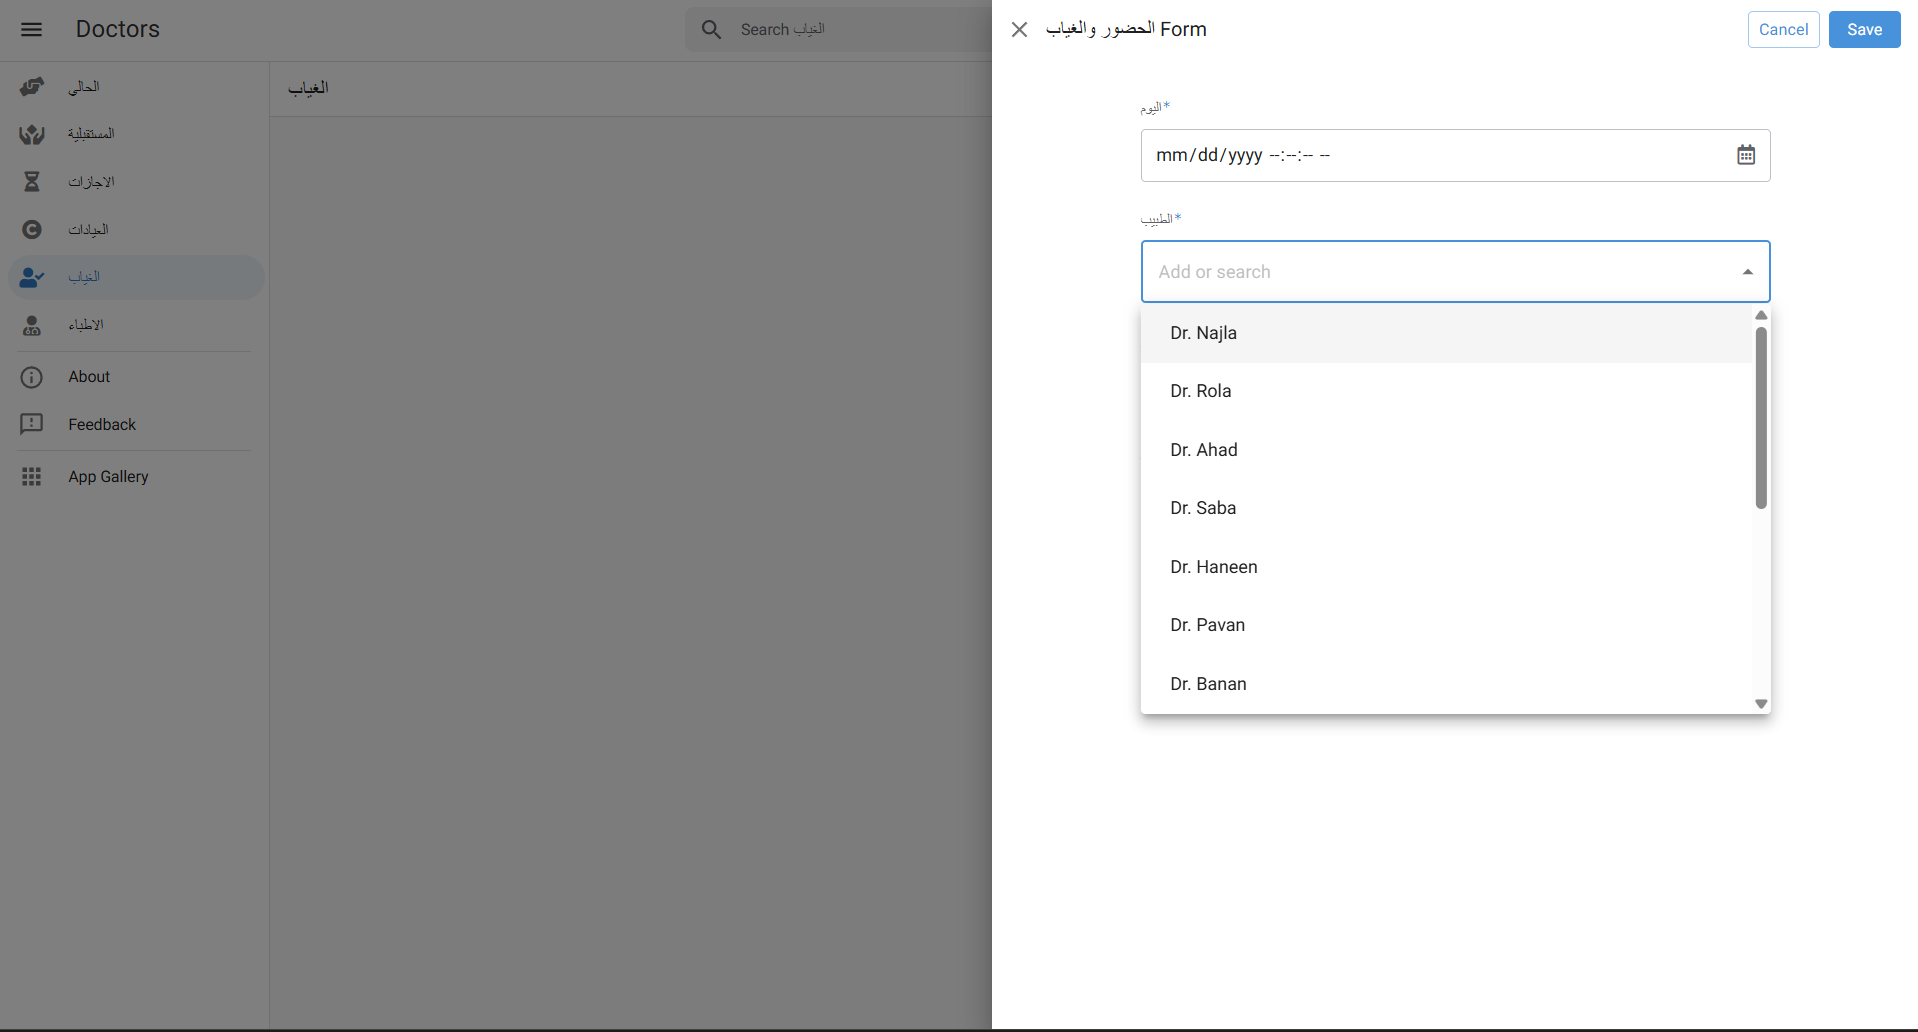Screen dimensions: 1918x1032
Task: Click the mm/dd/yyyy date input field
Action: click(x=1430, y=155)
